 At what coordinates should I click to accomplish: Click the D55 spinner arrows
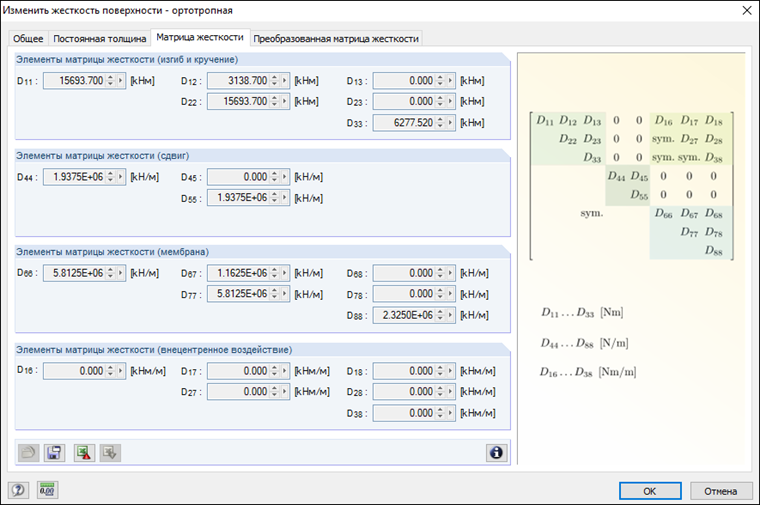point(274,198)
